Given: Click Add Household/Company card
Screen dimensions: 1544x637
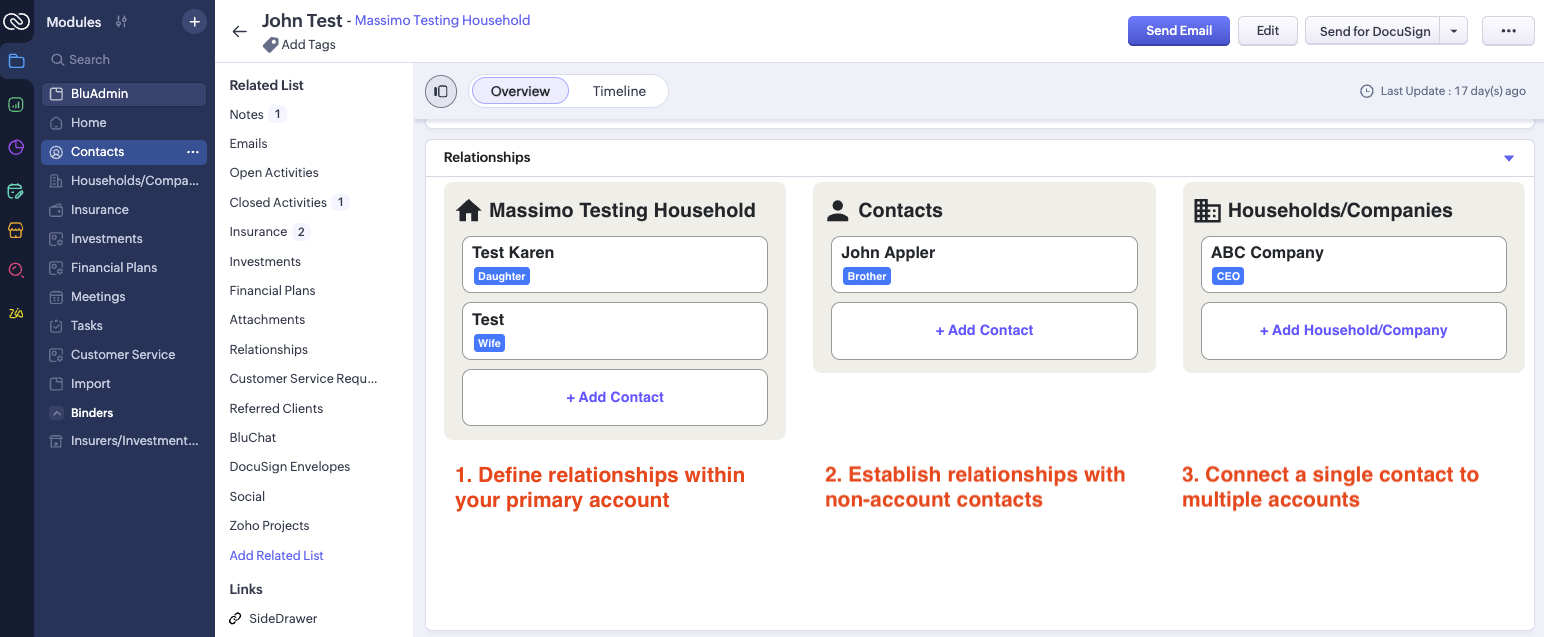Looking at the screenshot, I should pos(1353,331).
